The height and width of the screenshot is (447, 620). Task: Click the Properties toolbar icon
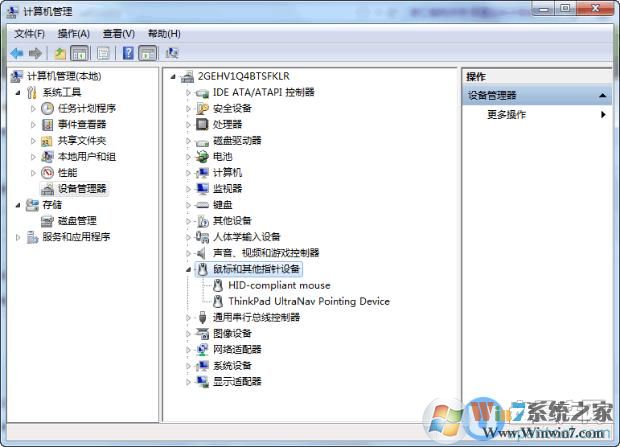point(104,53)
